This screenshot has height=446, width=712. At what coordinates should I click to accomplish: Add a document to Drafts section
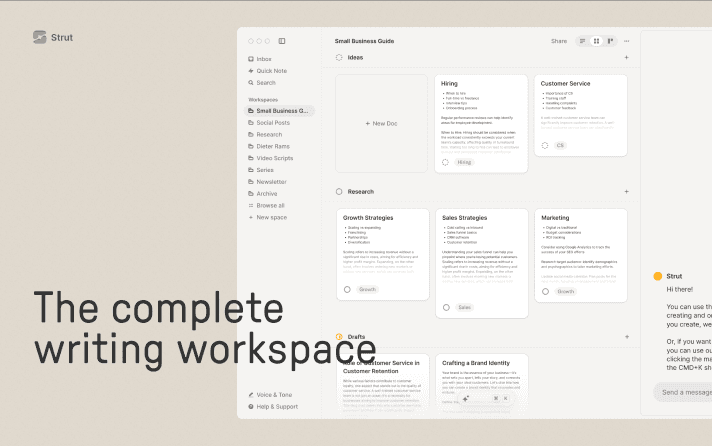pyautogui.click(x=627, y=337)
